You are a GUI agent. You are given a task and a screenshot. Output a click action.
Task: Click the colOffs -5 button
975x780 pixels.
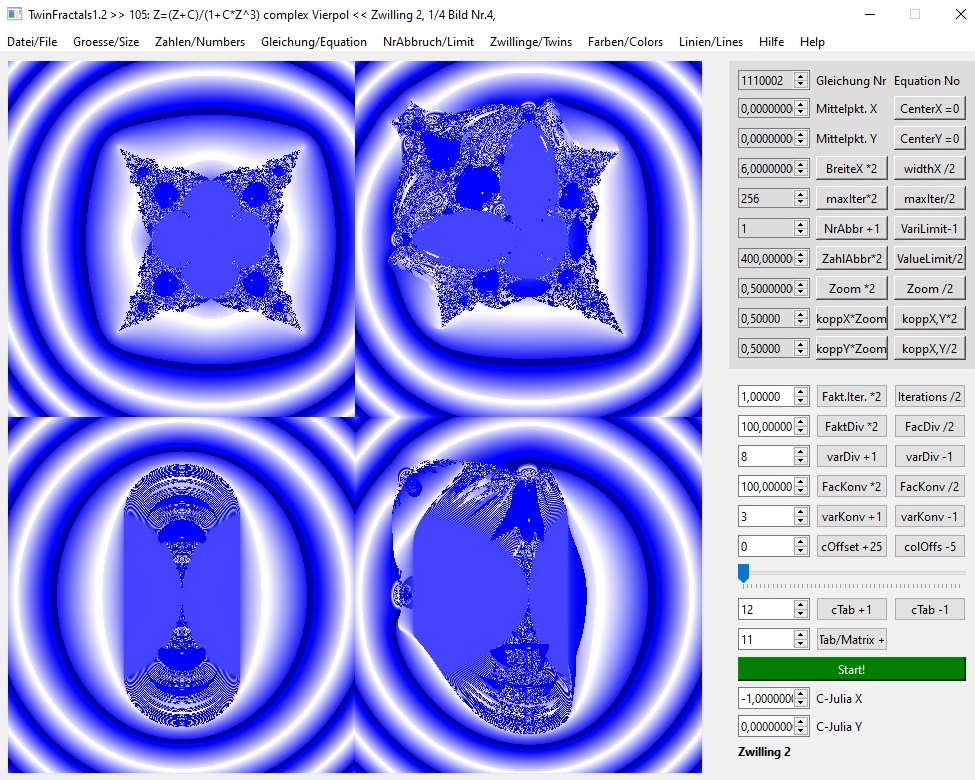(930, 546)
